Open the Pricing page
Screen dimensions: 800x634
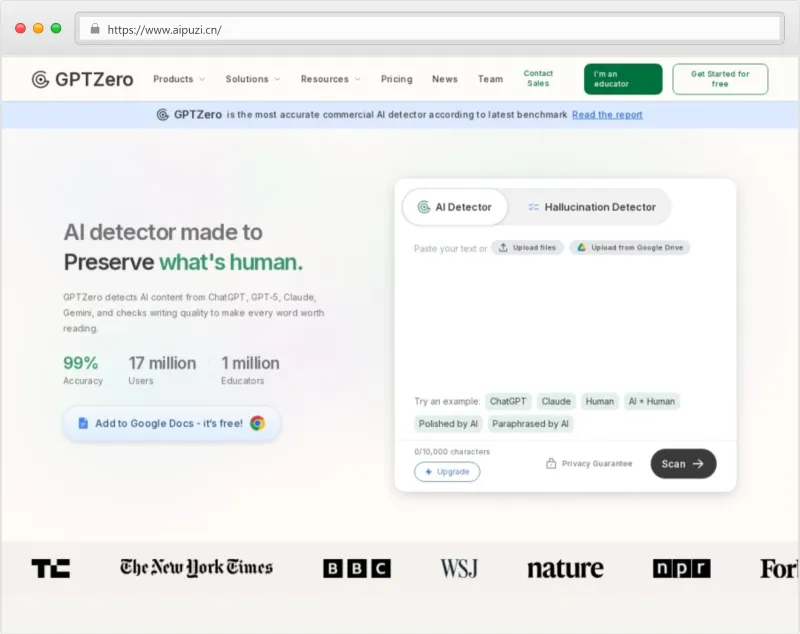pyautogui.click(x=396, y=79)
